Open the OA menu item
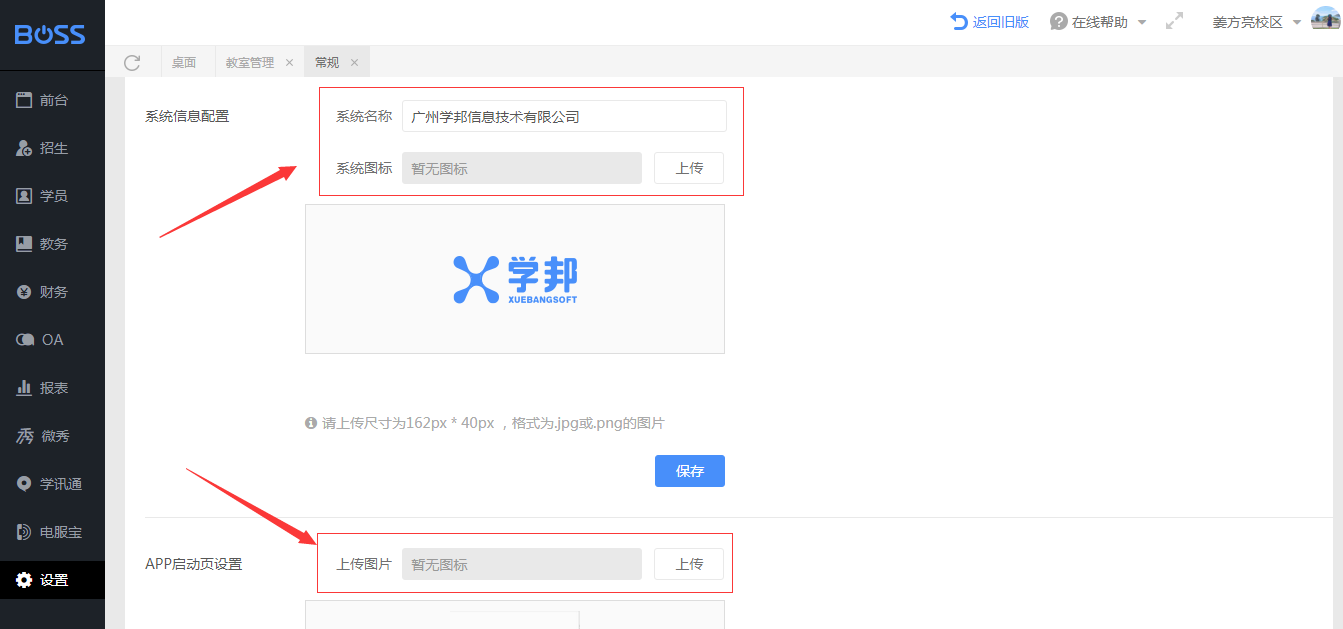The height and width of the screenshot is (629, 1343). (x=52, y=340)
